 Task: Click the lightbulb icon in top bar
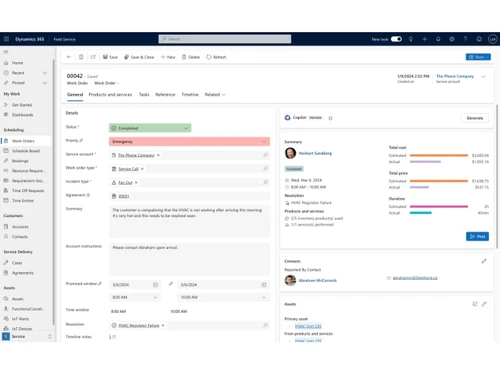tap(411, 39)
